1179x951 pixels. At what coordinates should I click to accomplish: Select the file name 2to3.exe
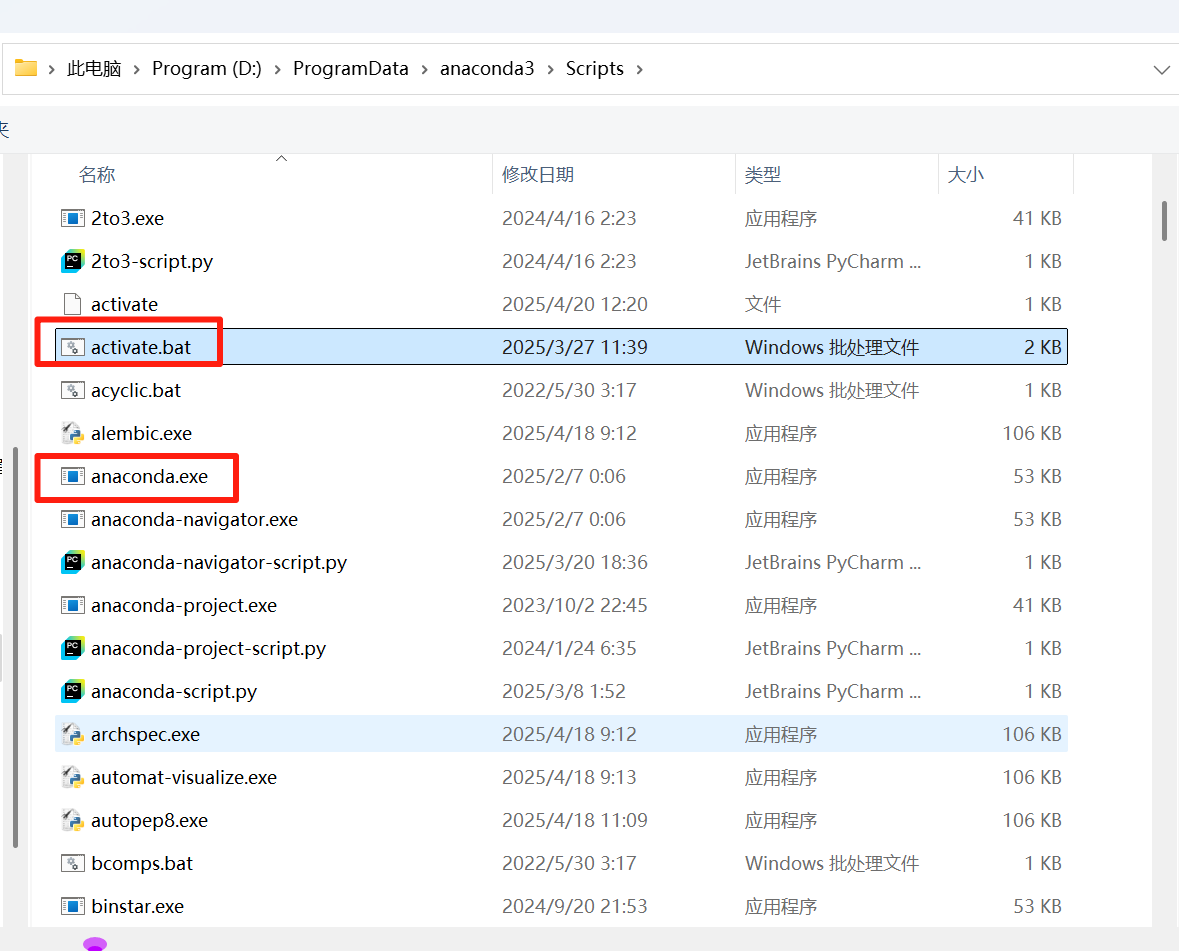(127, 219)
